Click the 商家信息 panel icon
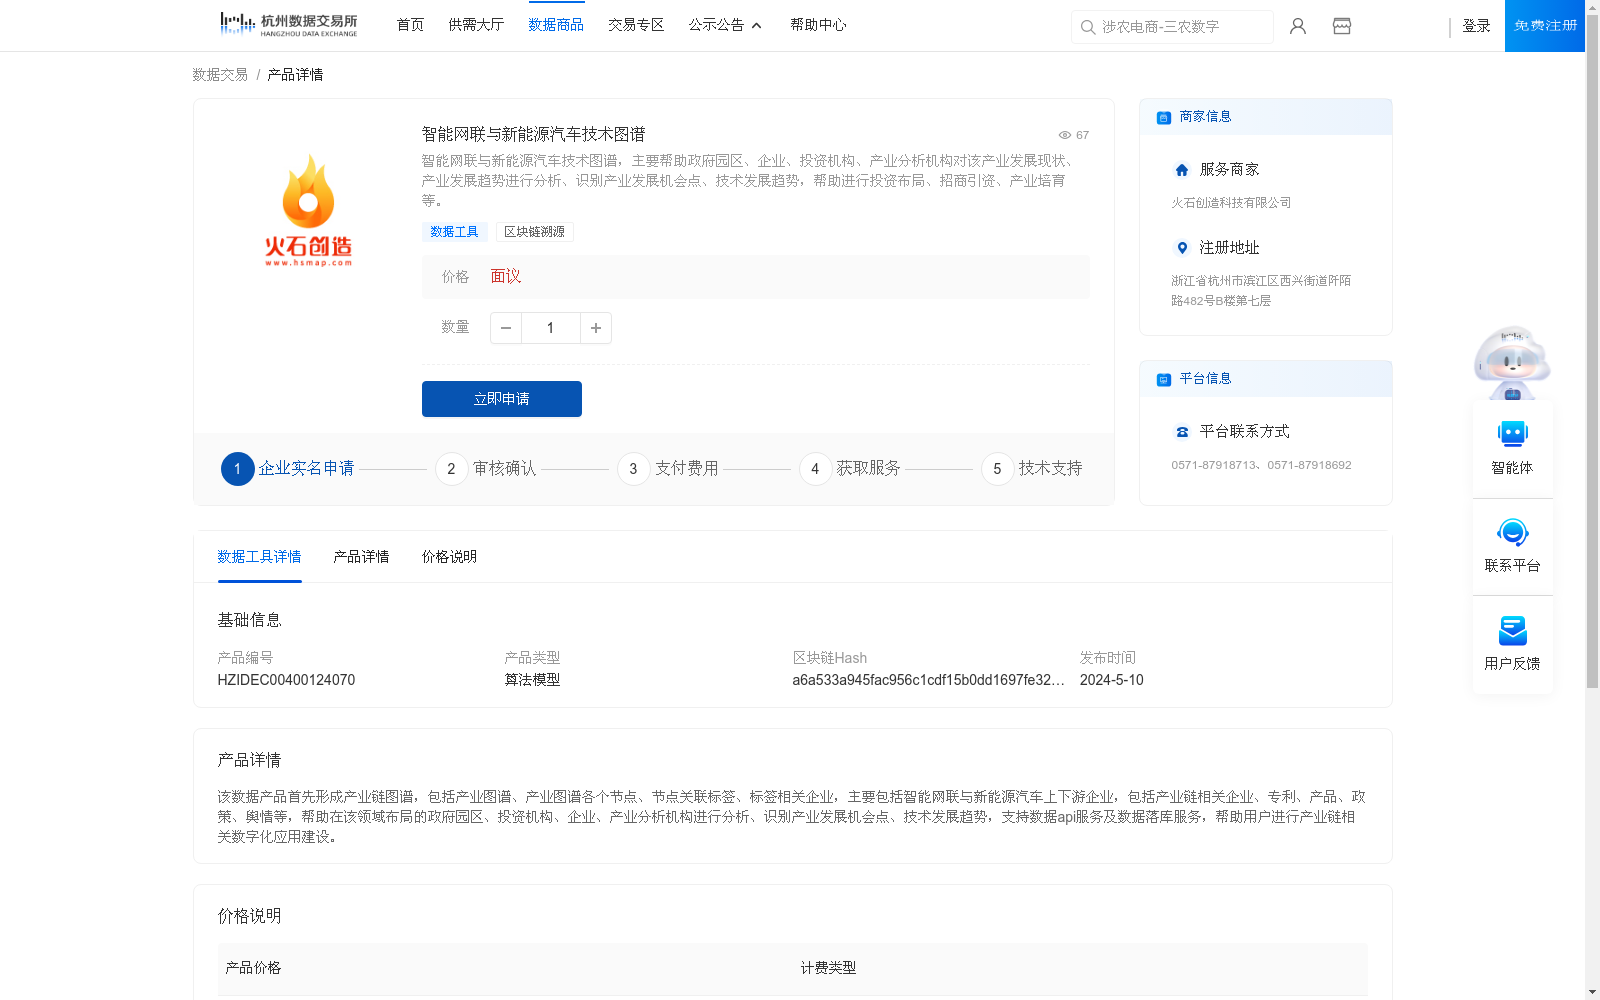Screen dimensions: 1600x1000 [x=1164, y=118]
